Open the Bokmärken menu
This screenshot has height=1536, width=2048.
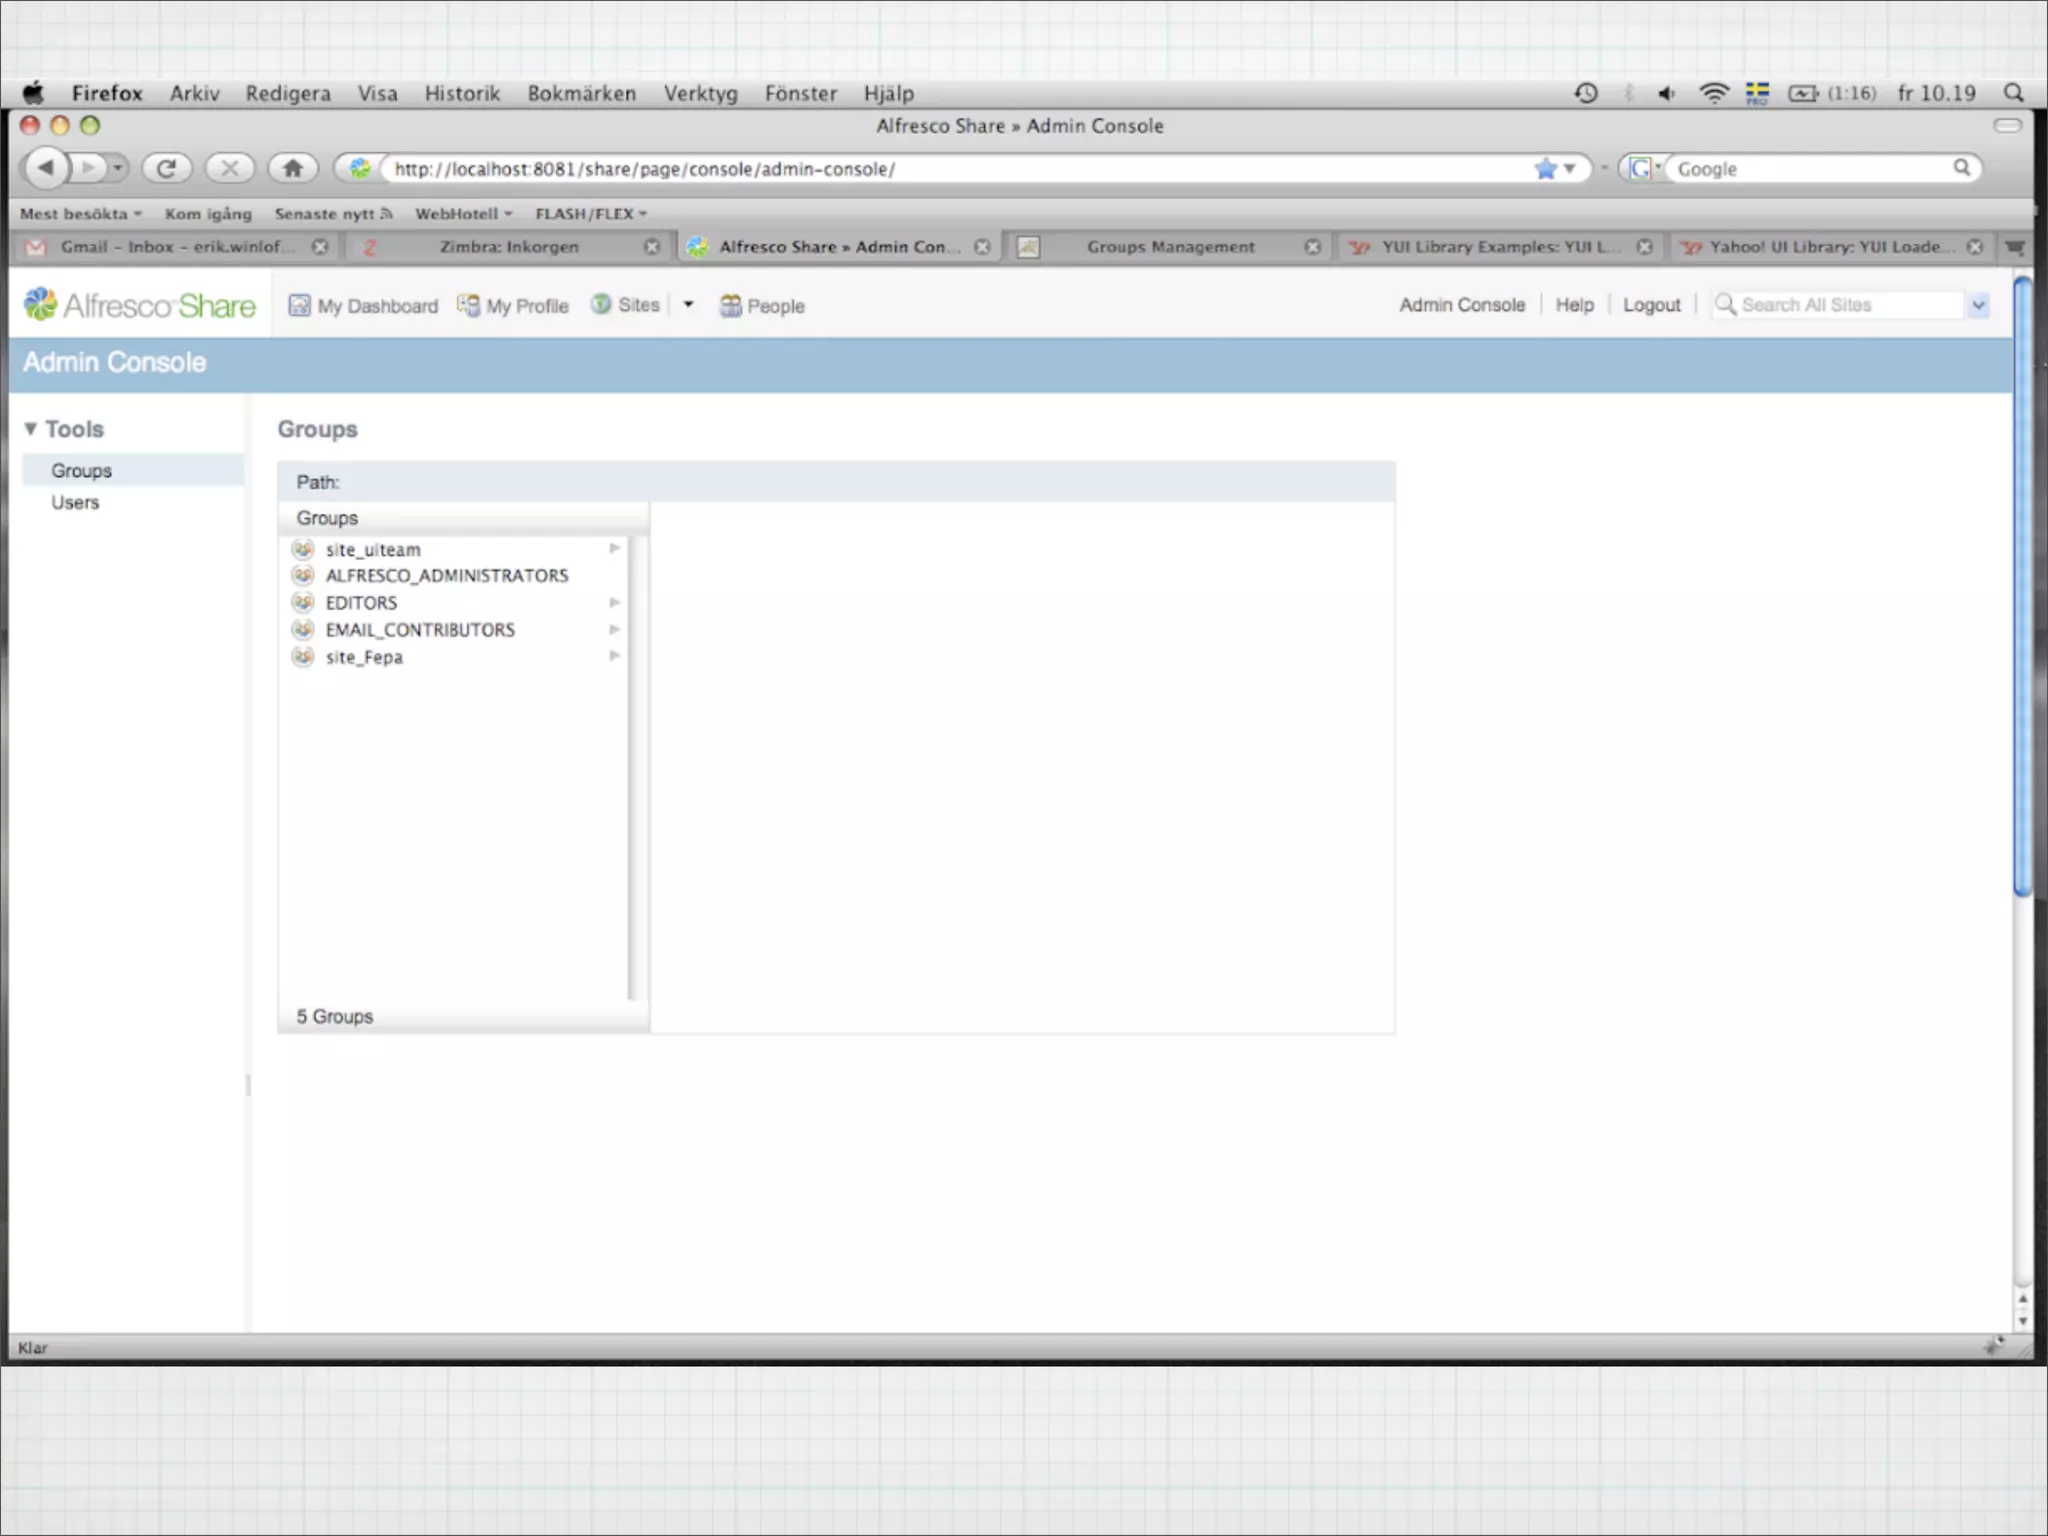tap(581, 93)
